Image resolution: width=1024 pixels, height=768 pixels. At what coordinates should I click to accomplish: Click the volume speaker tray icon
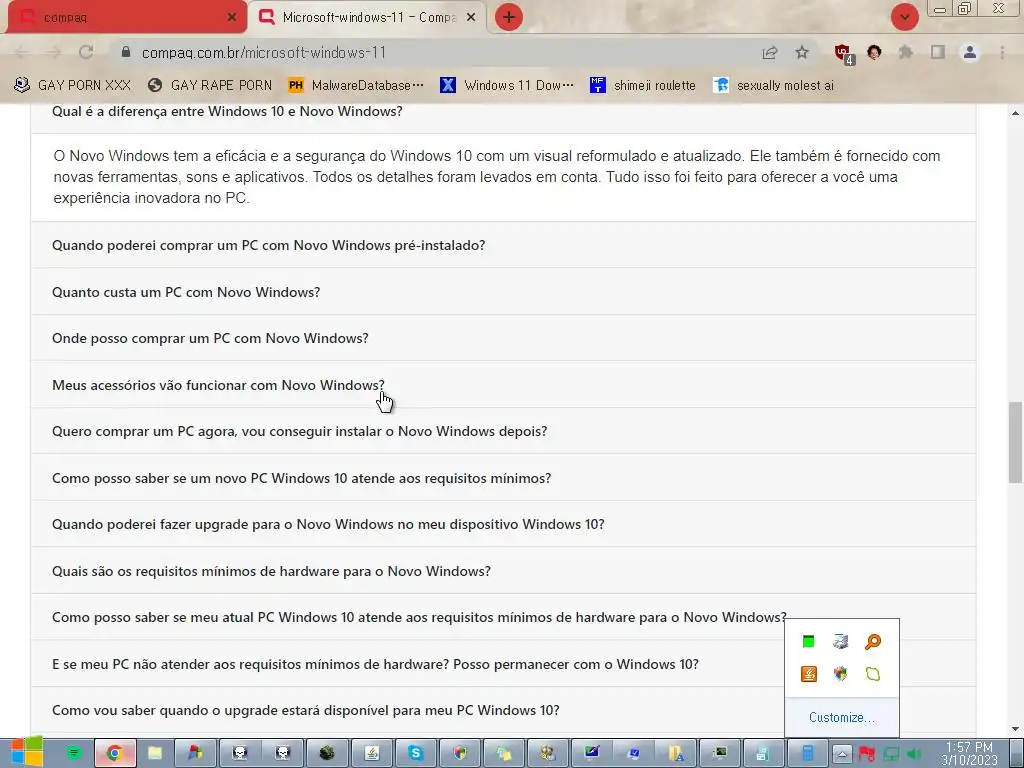point(914,755)
